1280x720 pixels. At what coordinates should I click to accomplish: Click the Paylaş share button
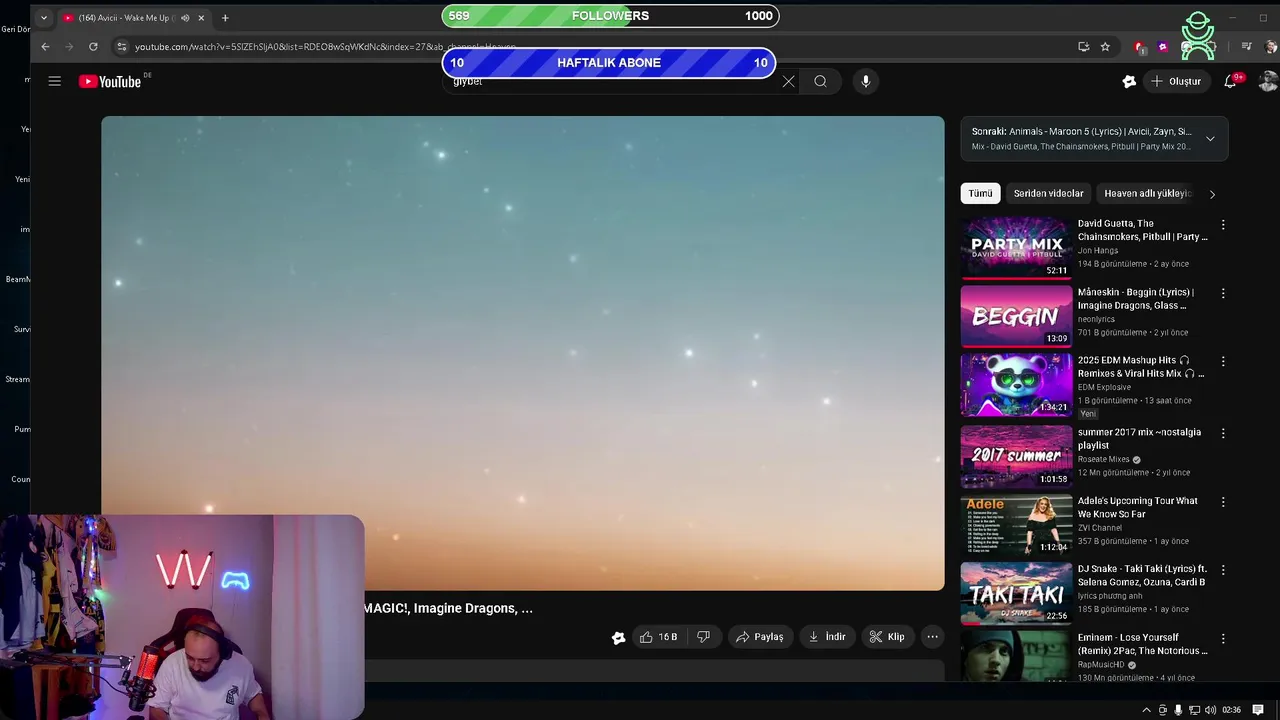point(759,637)
